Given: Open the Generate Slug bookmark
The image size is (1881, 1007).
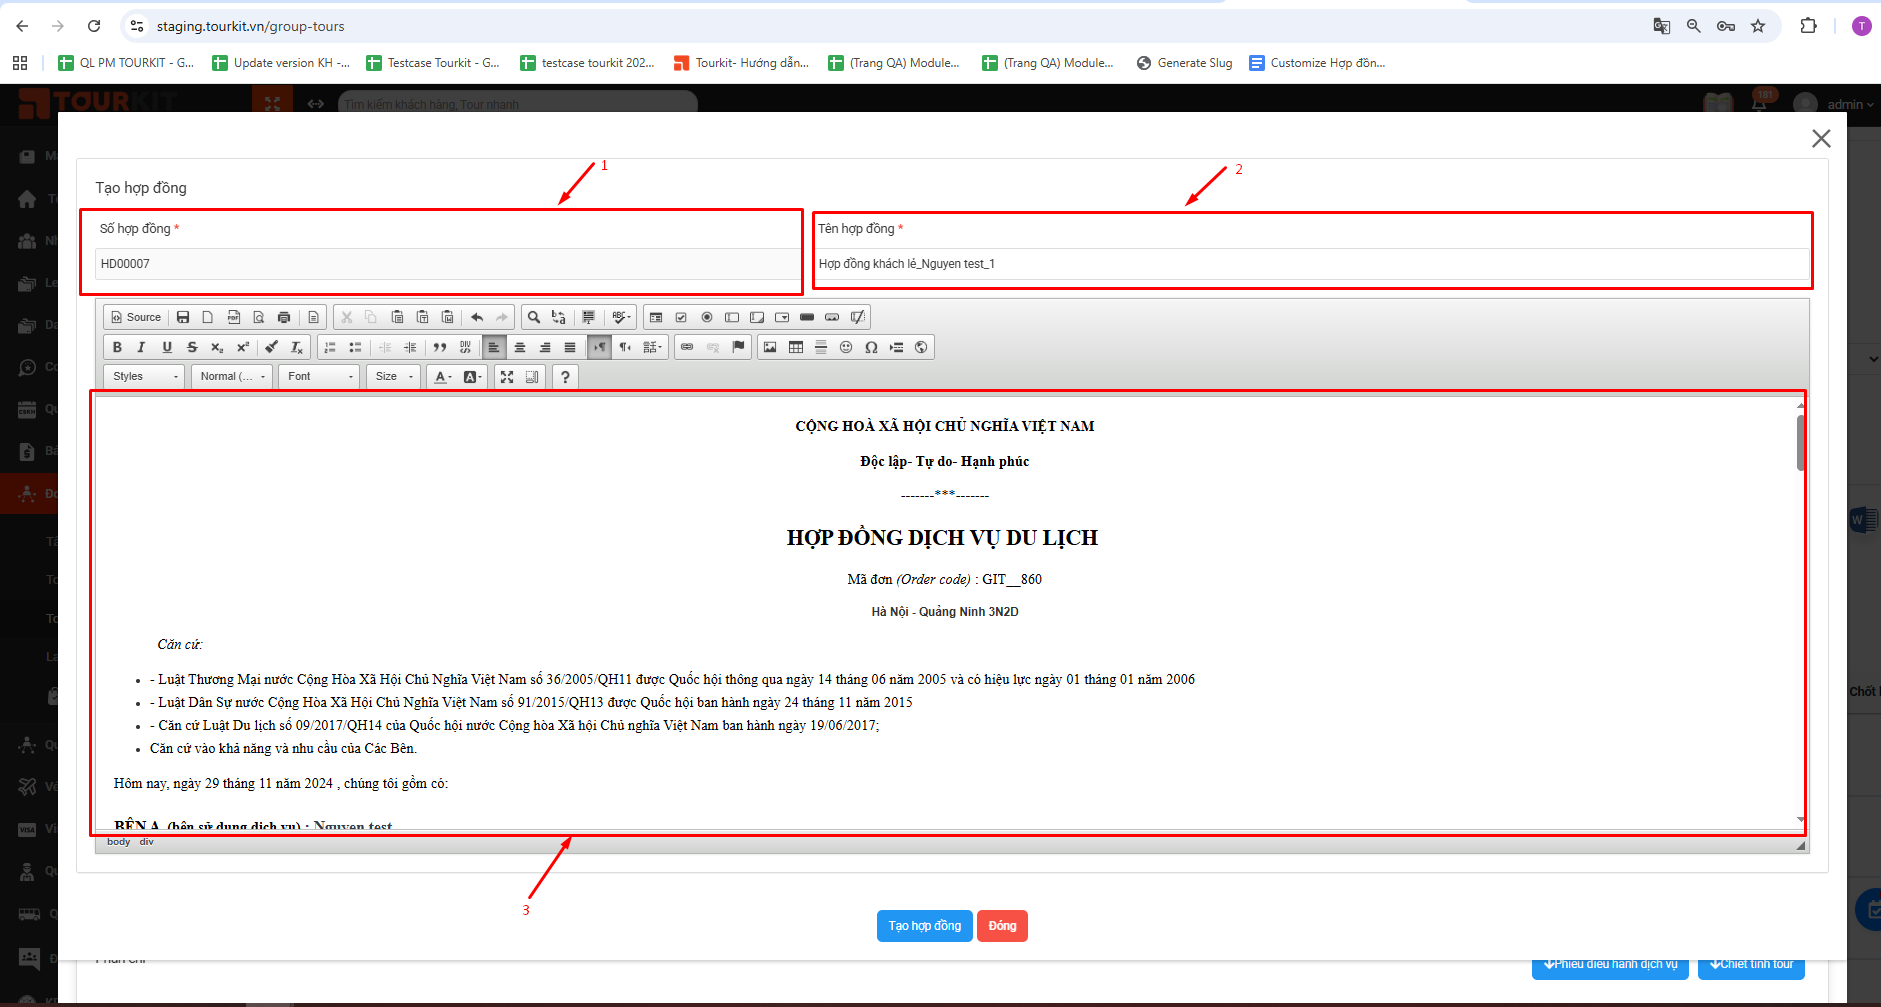Looking at the screenshot, I should [1185, 63].
